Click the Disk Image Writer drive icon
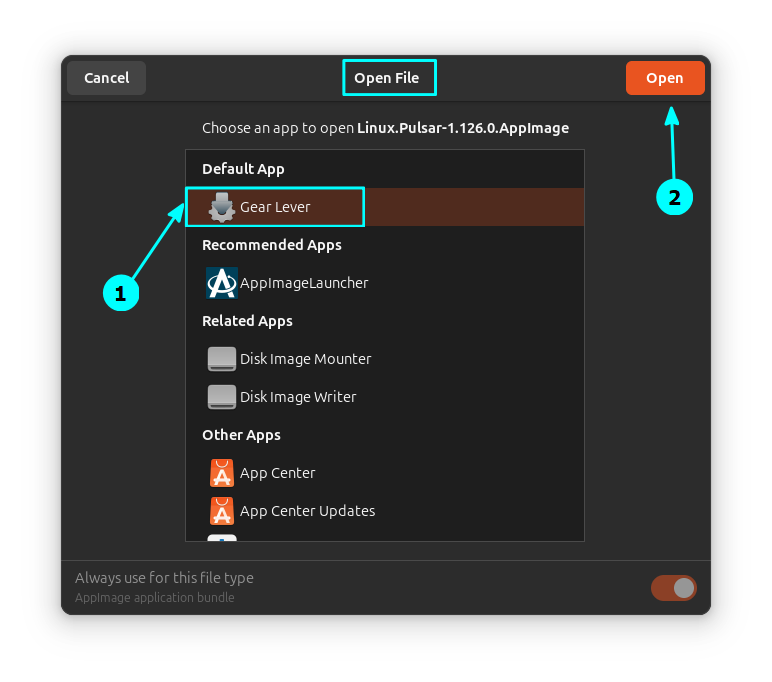 point(221,397)
